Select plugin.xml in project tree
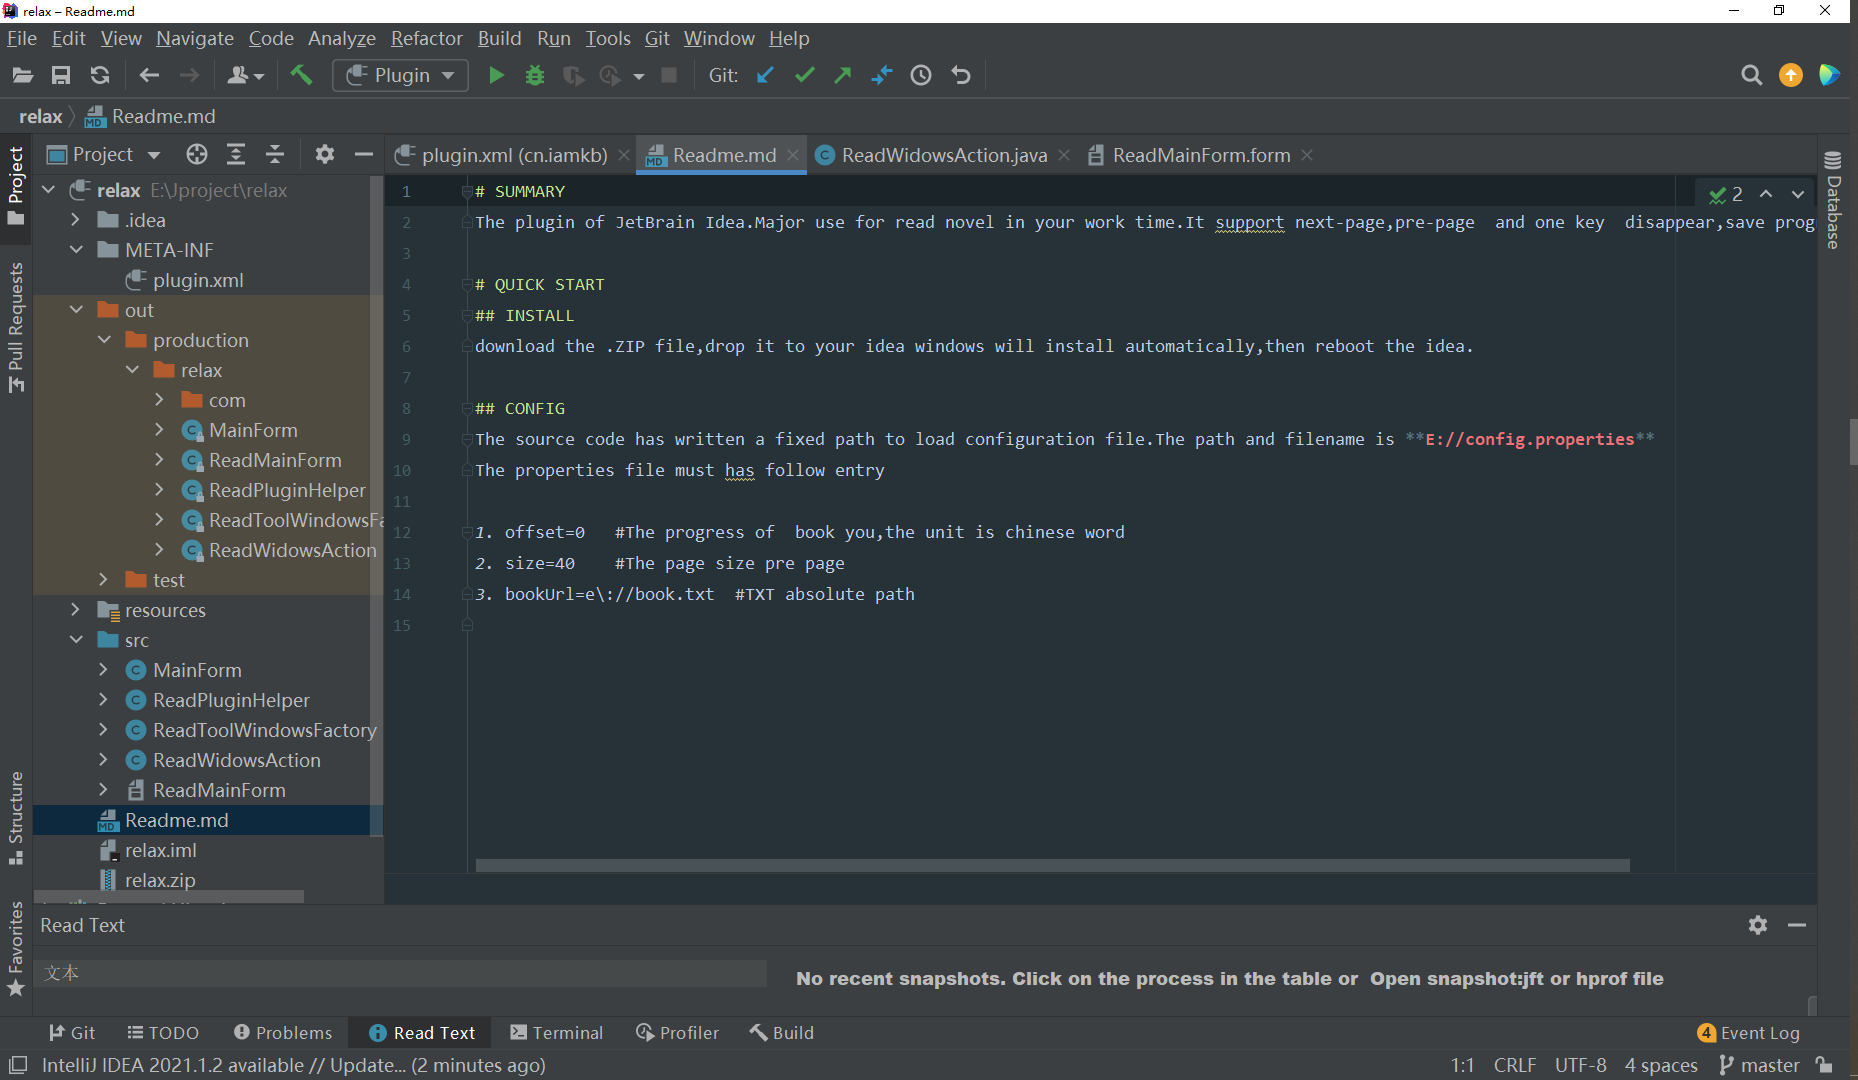1858x1080 pixels. point(198,280)
